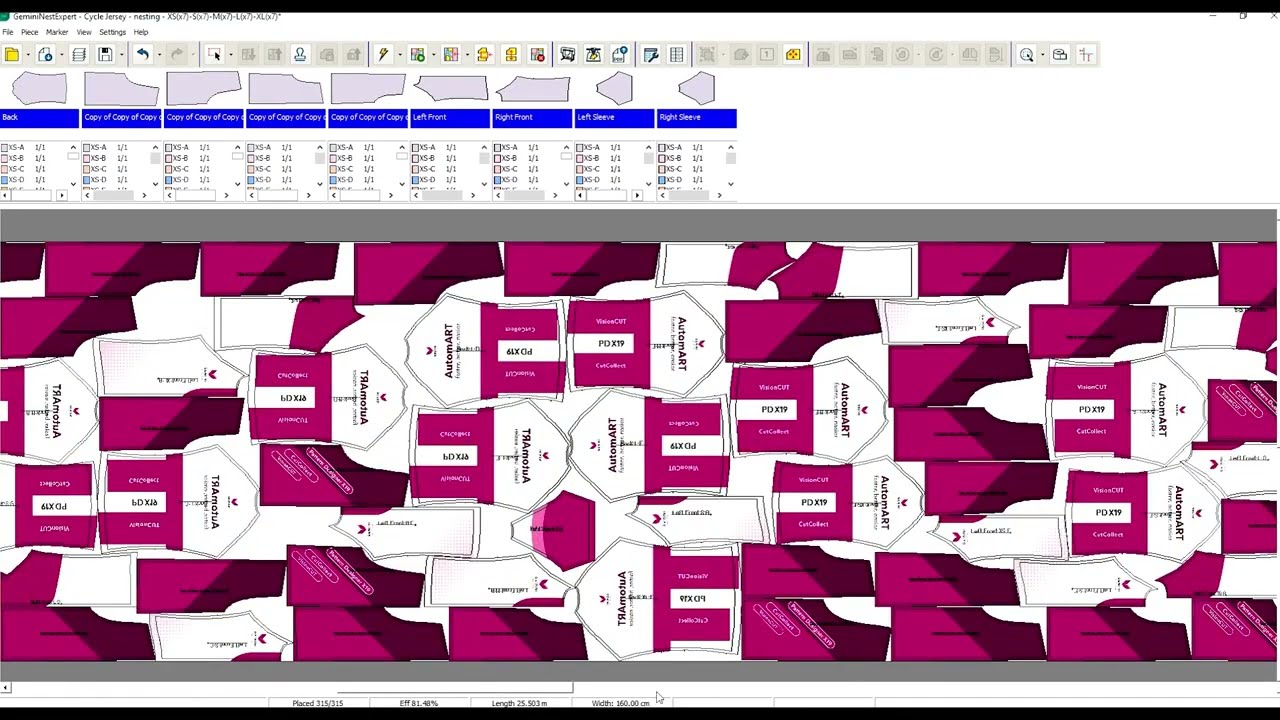Start automatic nesting with lightning icon
This screenshot has width=1280, height=720.
[383, 55]
